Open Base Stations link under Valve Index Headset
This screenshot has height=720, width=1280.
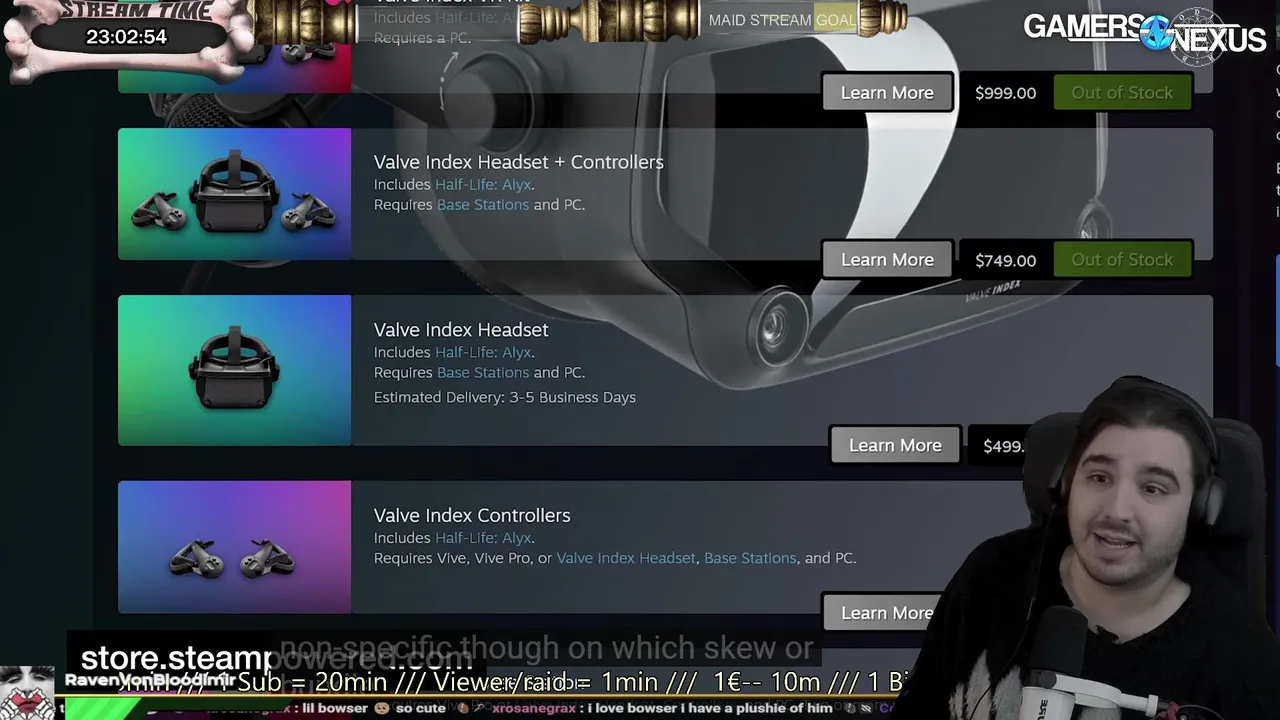(483, 373)
